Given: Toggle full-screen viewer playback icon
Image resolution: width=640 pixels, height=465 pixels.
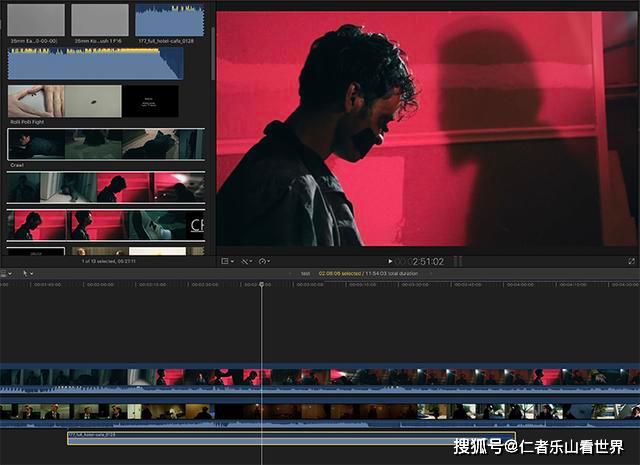Looking at the screenshot, I should (631, 261).
